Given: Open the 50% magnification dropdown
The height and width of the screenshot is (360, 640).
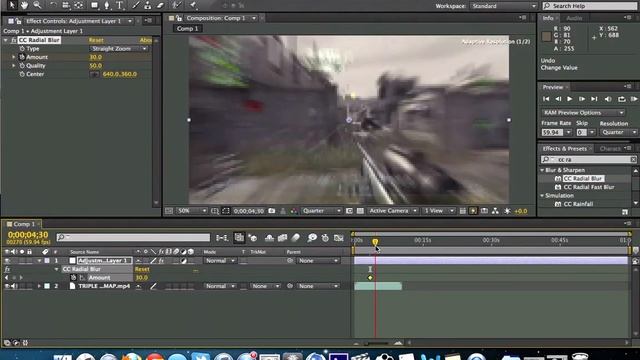Looking at the screenshot, I should coord(192,211).
